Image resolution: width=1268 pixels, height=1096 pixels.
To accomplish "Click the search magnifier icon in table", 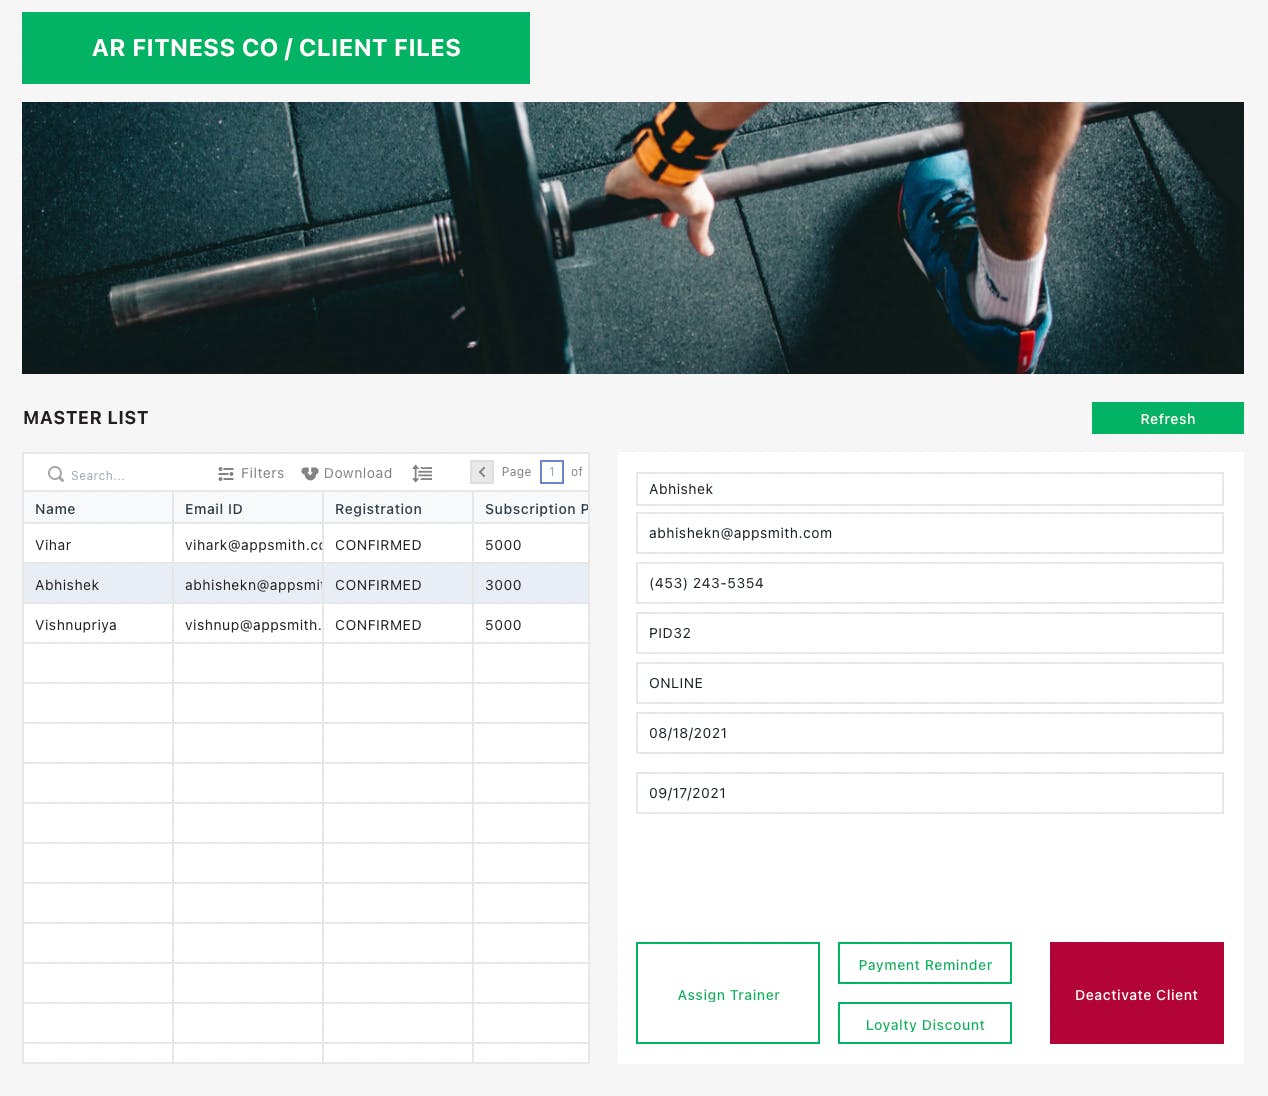I will pyautogui.click(x=56, y=474).
